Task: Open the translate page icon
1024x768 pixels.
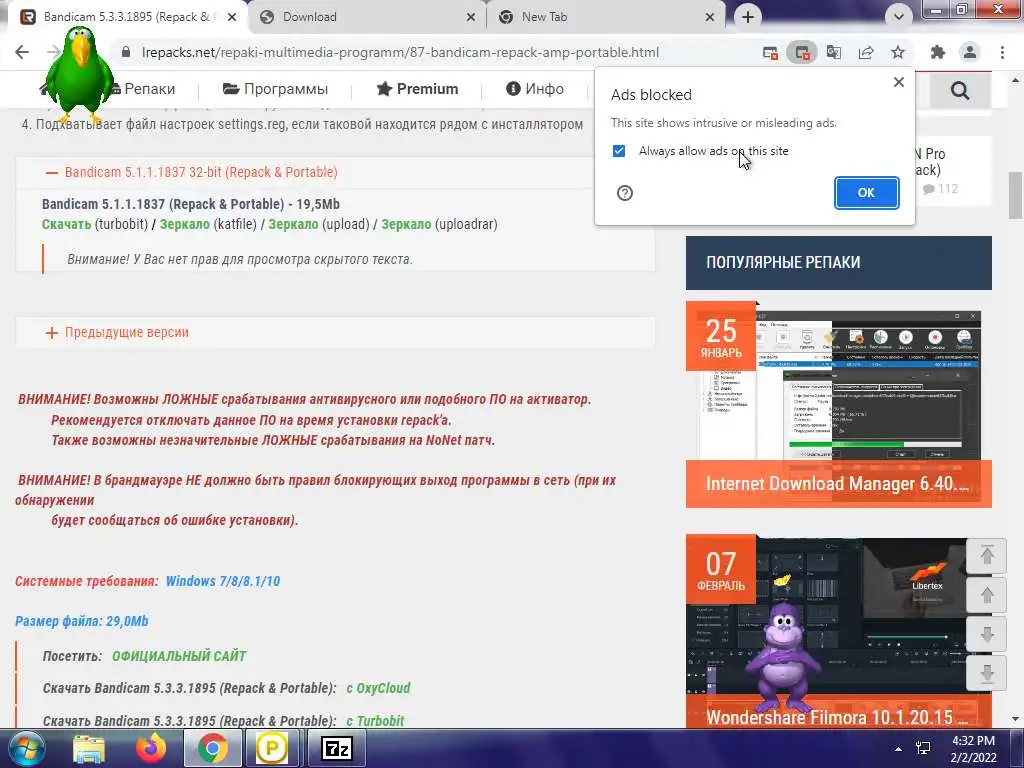Action: [x=834, y=53]
